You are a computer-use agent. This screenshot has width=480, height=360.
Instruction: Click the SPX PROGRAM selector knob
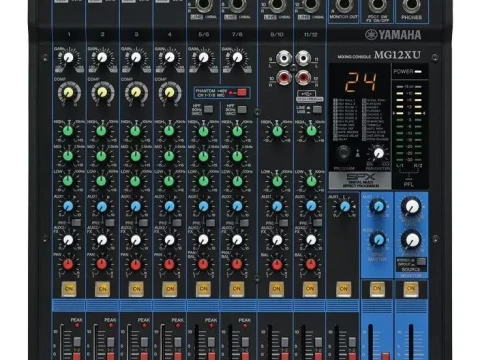(343, 153)
